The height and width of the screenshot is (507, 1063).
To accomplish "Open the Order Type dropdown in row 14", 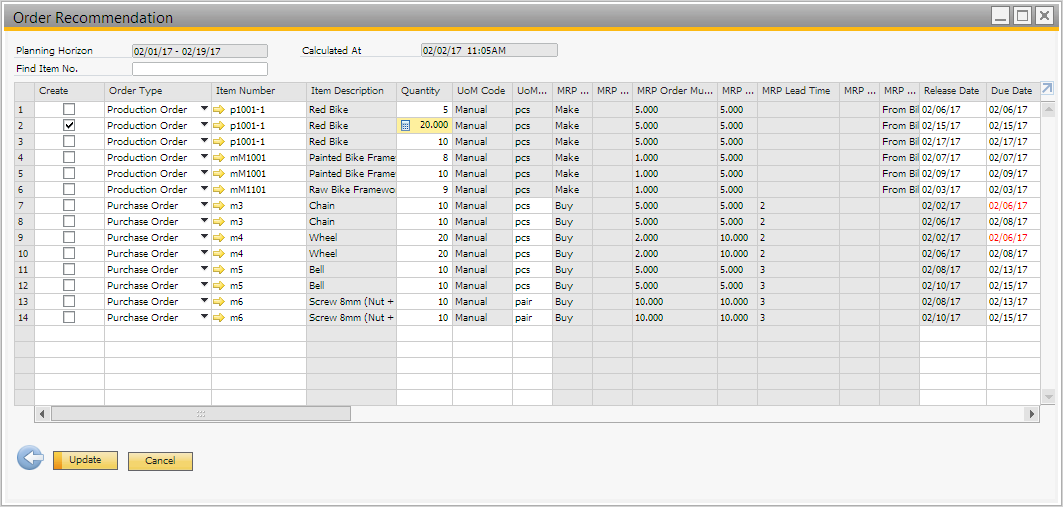I will [204, 317].
